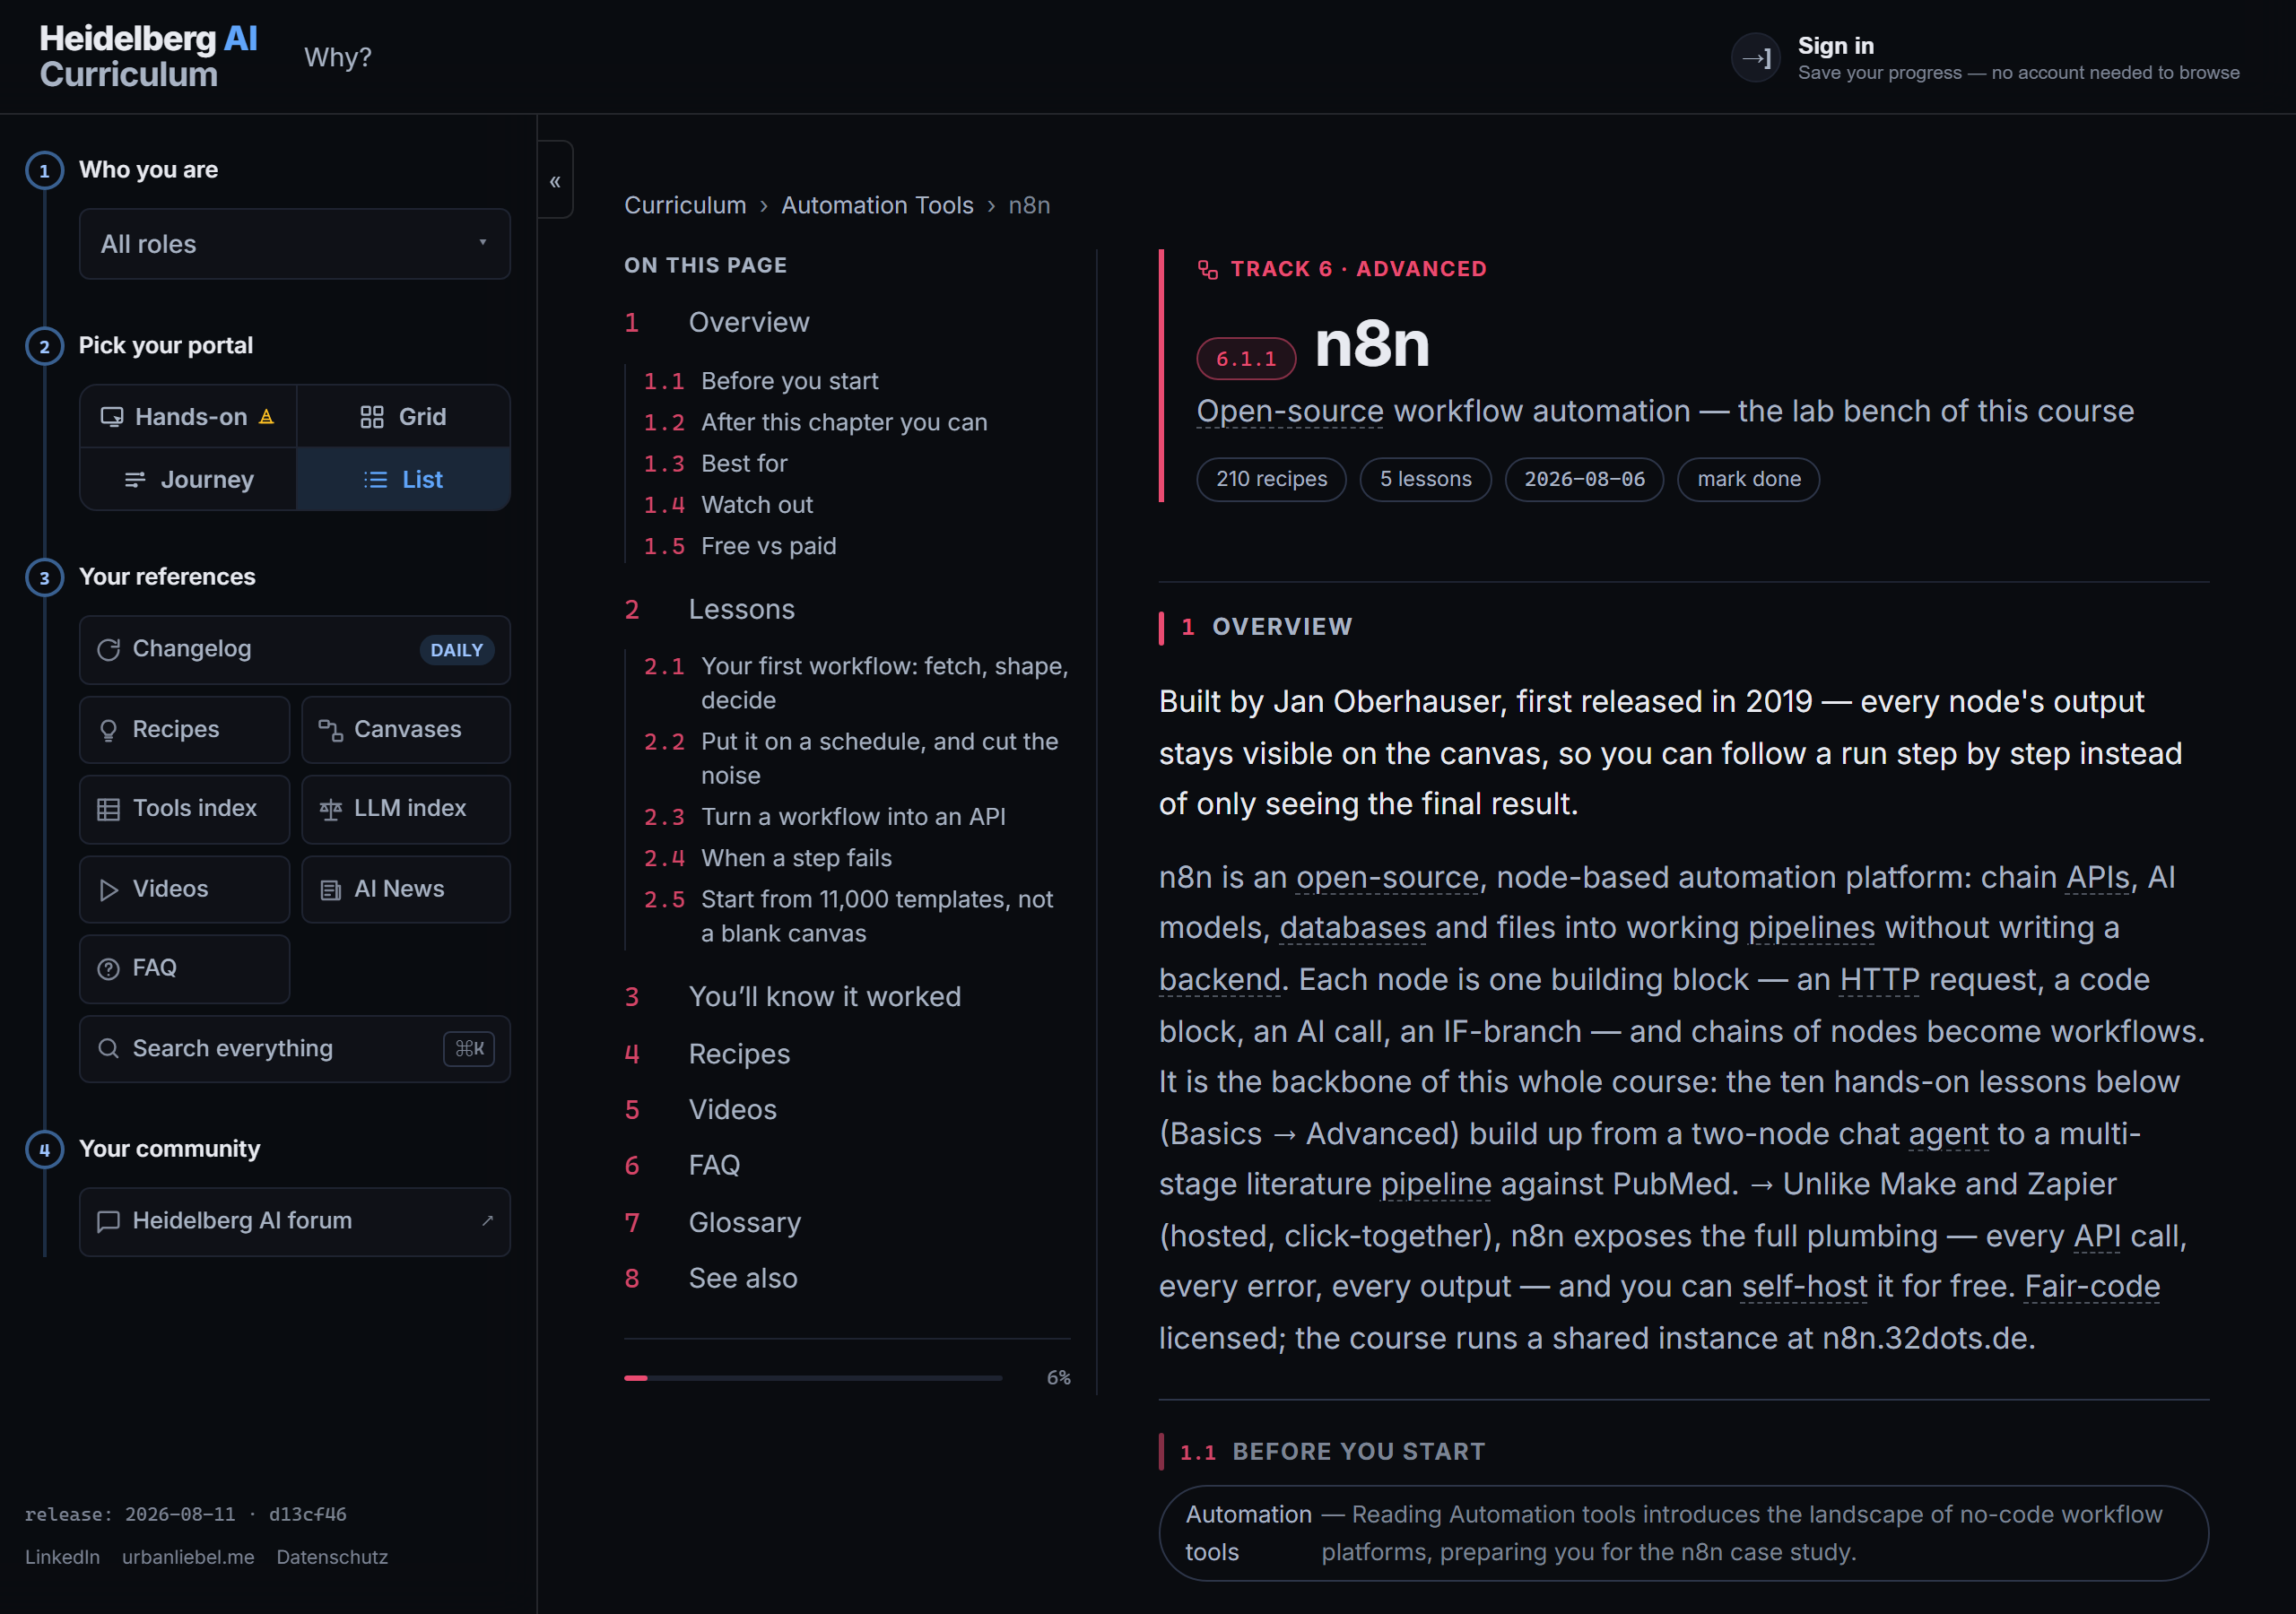The image size is (2296, 1614).
Task: Click the ⌘K shortcut badge
Action: [469, 1048]
